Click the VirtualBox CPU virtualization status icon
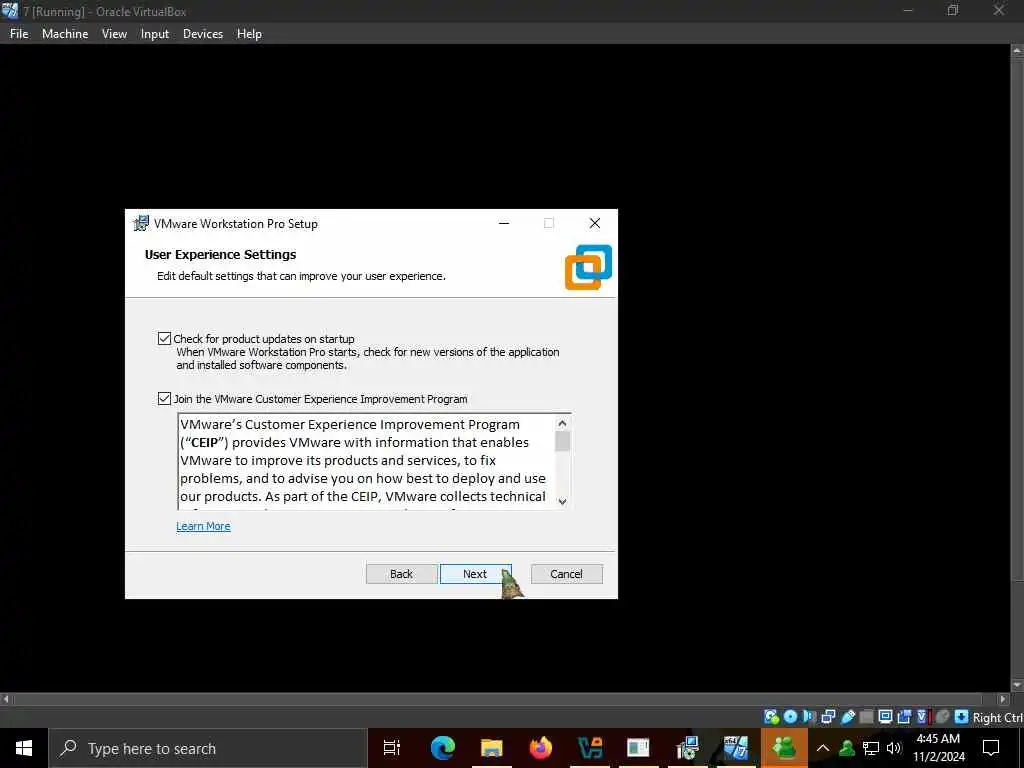1024x768 pixels. (922, 717)
